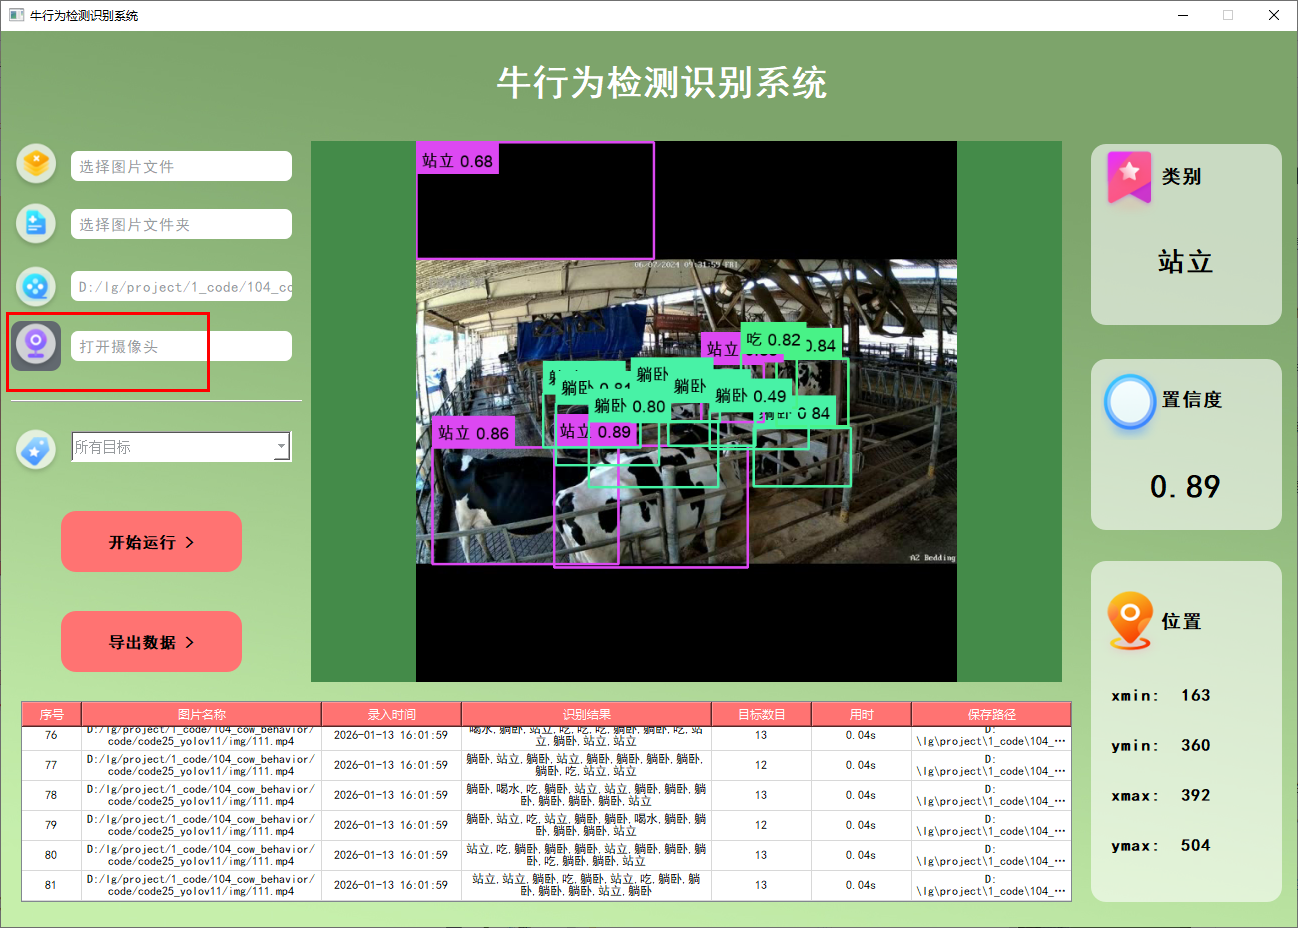Click the ymax value 504
The height and width of the screenshot is (928, 1298).
(x=1195, y=845)
